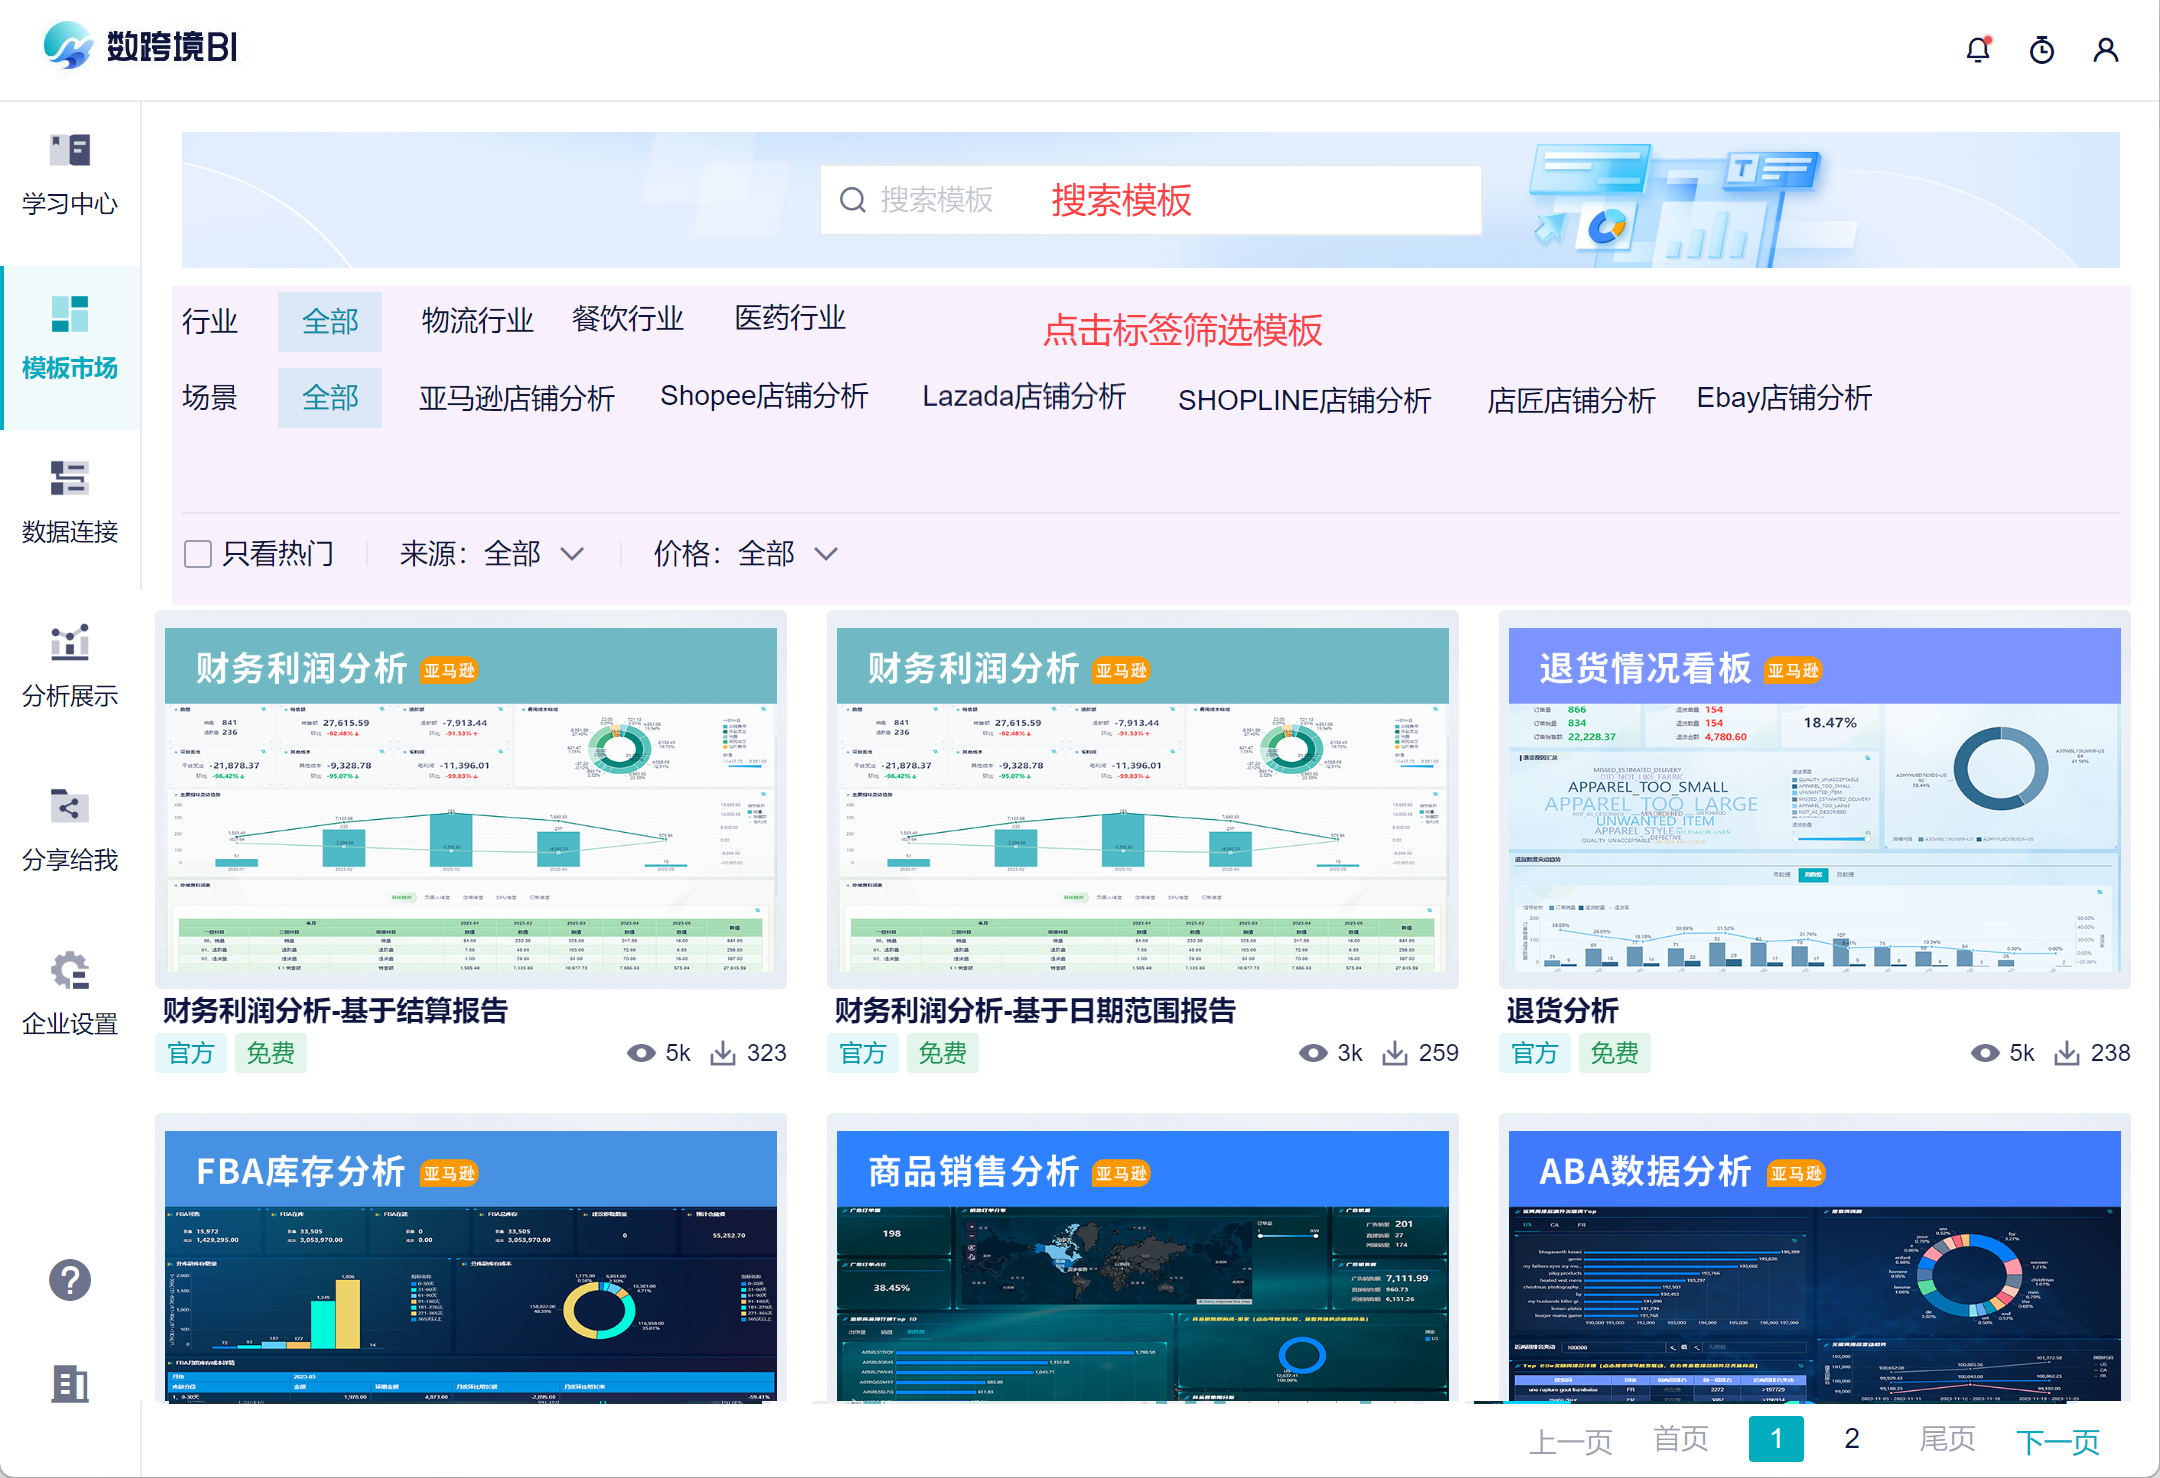Click the help question mark icon
2160x1478 pixels.
tap(70, 1280)
